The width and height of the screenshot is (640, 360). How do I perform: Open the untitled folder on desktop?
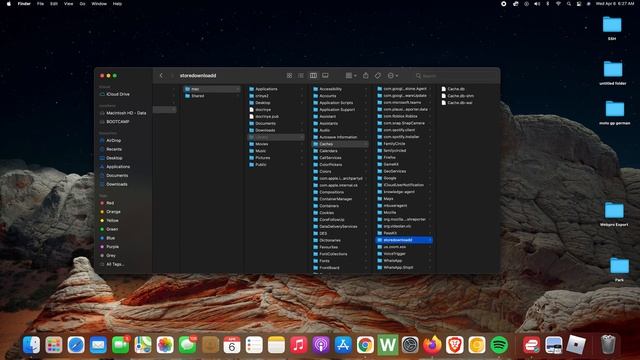613,73
